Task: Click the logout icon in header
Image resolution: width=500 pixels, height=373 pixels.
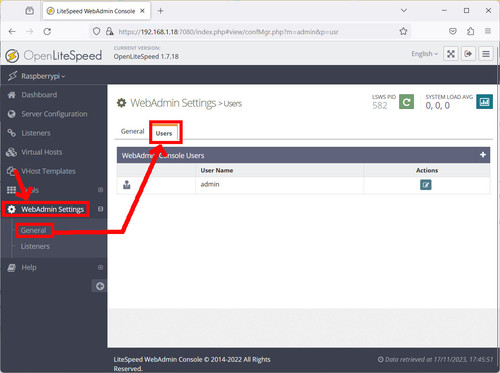Action: 468,54
